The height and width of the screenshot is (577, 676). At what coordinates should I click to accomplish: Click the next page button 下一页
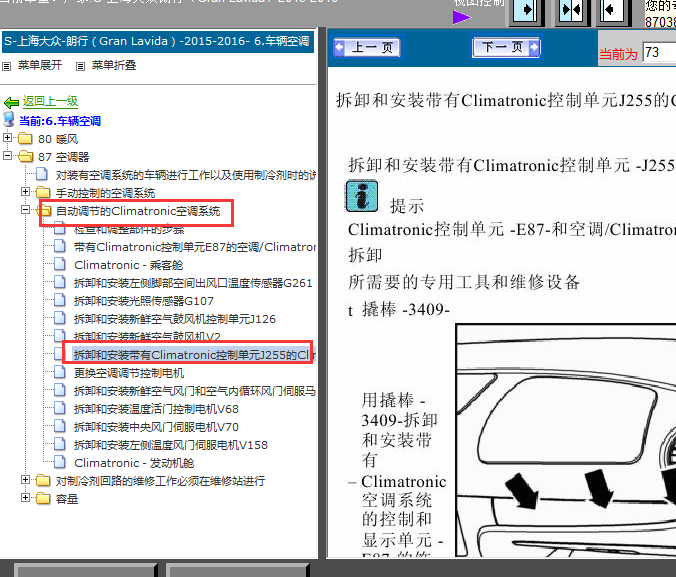(506, 47)
